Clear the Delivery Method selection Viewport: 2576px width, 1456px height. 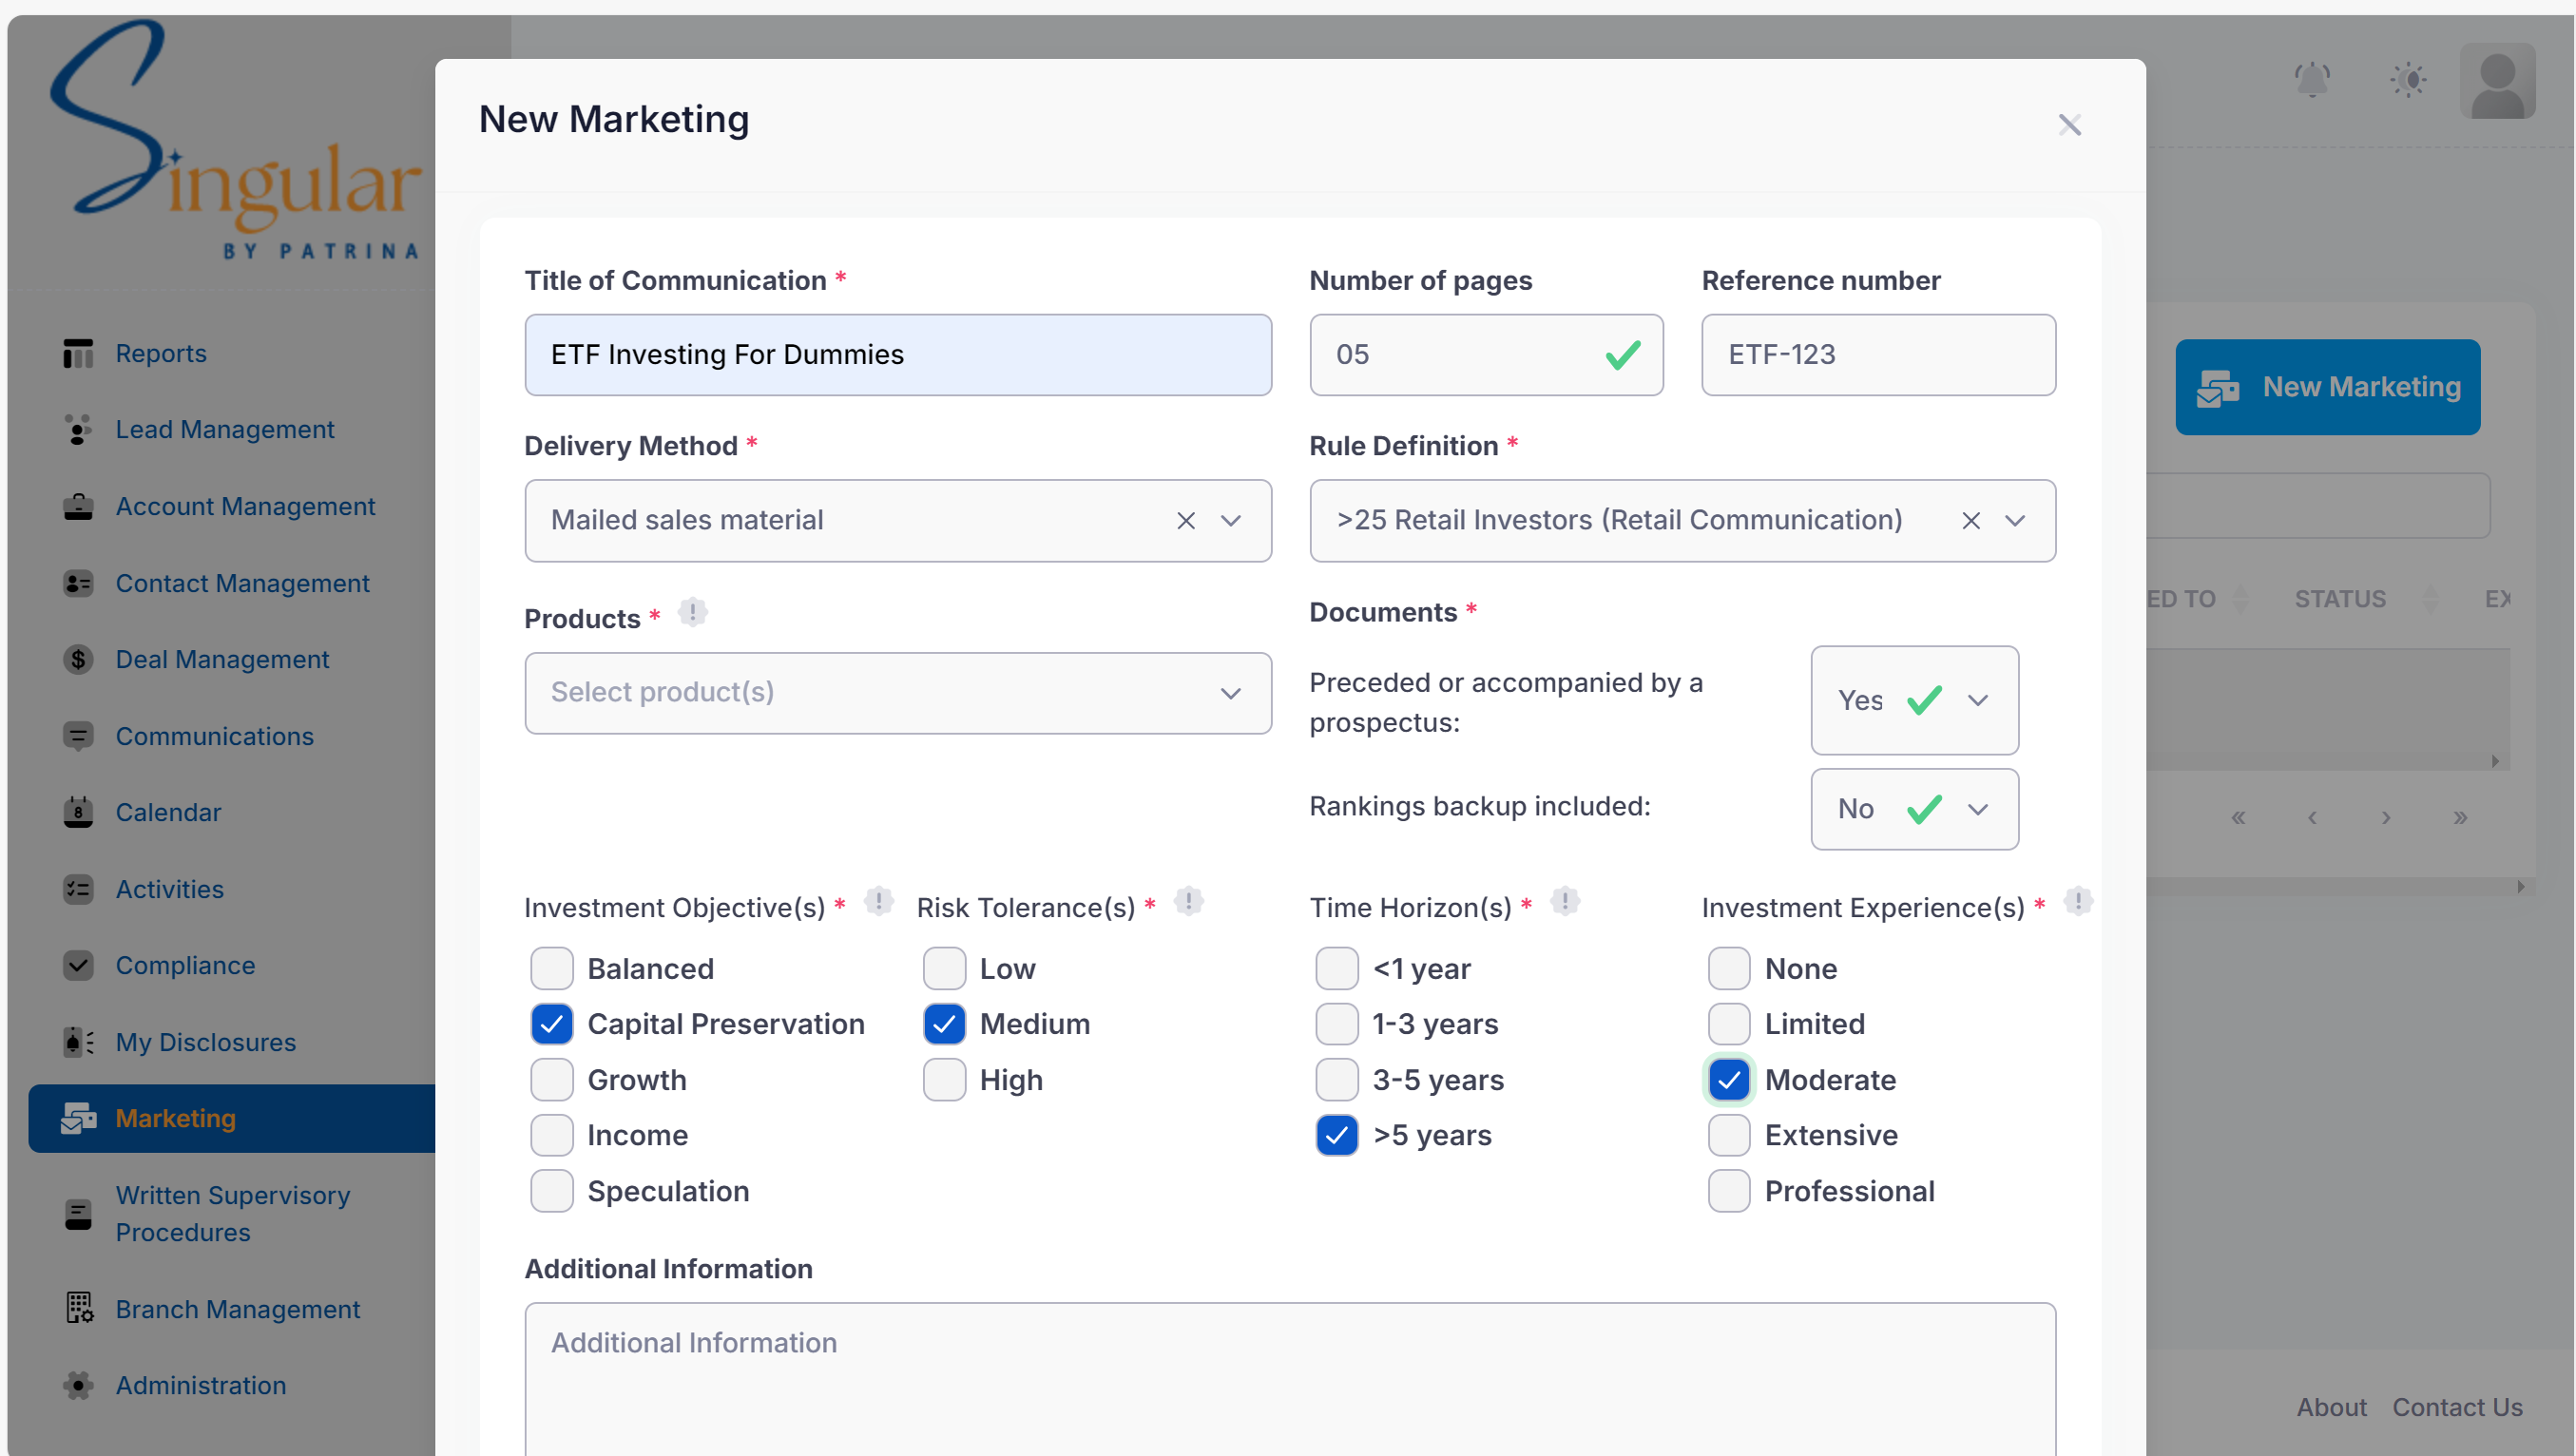pos(1186,520)
